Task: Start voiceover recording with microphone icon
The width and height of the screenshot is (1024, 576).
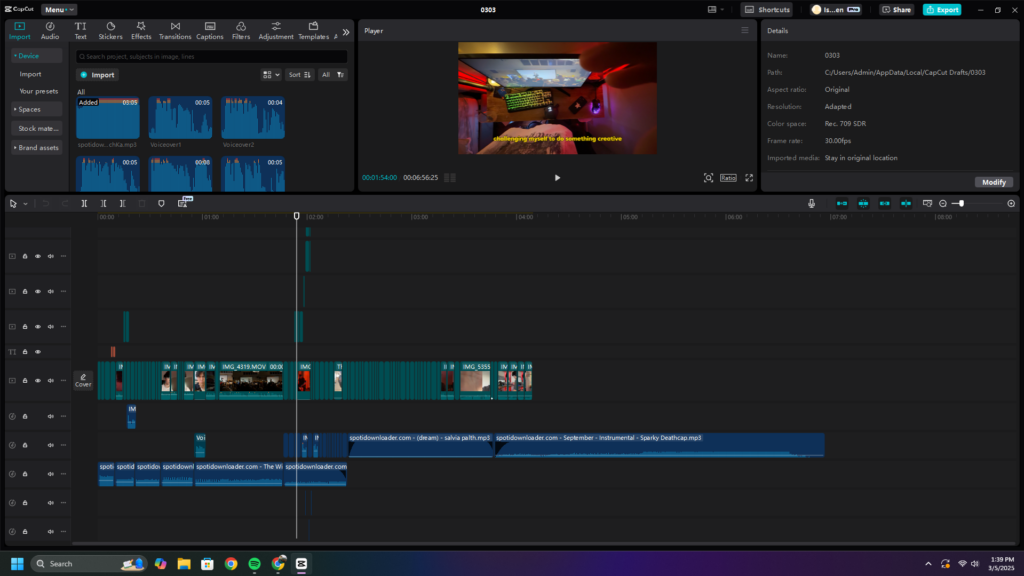Action: point(811,204)
